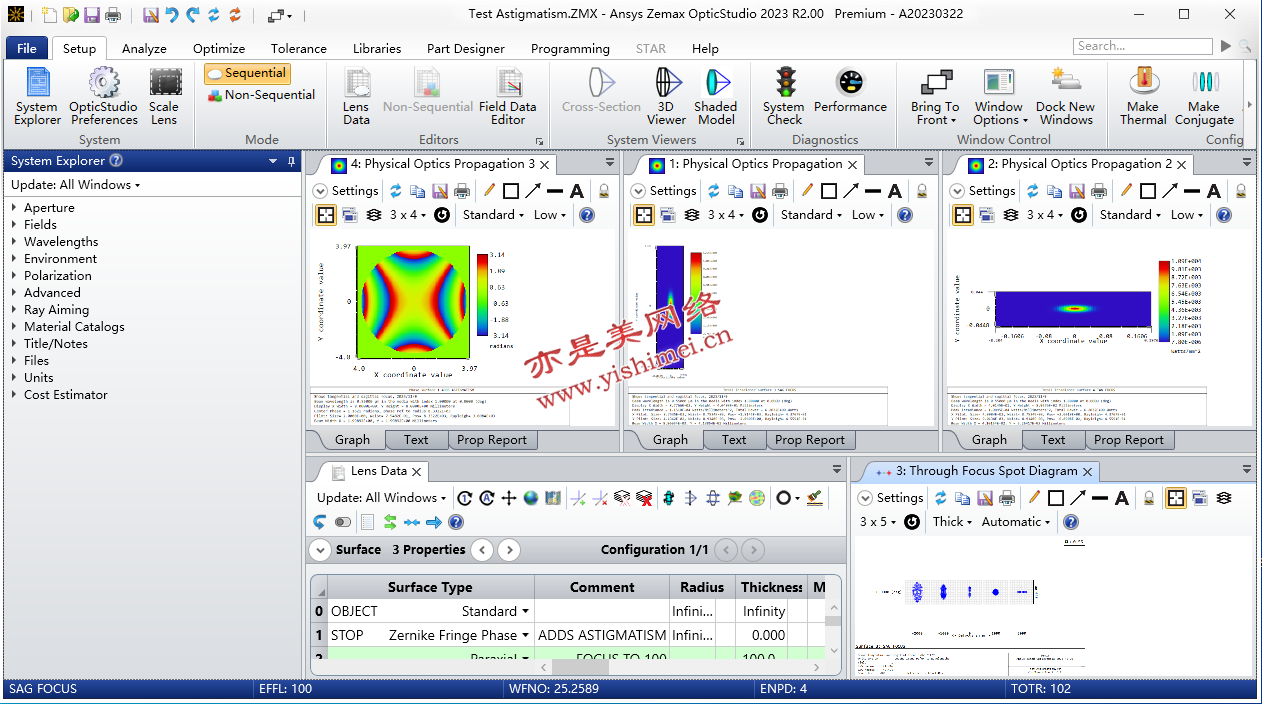Screen dimensions: 1262x704
Task: Click the green swap arrows in Lens Data
Action: coord(390,522)
